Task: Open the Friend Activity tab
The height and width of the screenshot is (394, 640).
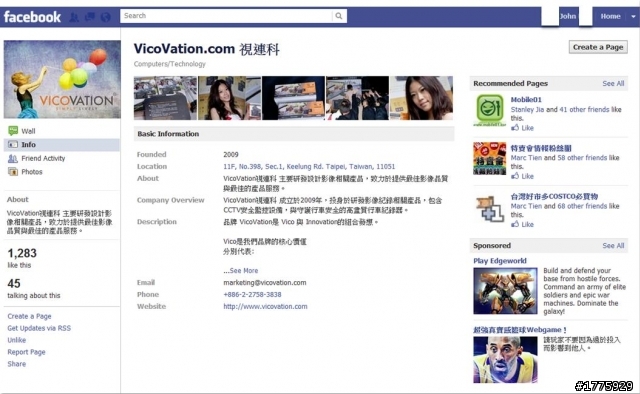Action: [43, 158]
